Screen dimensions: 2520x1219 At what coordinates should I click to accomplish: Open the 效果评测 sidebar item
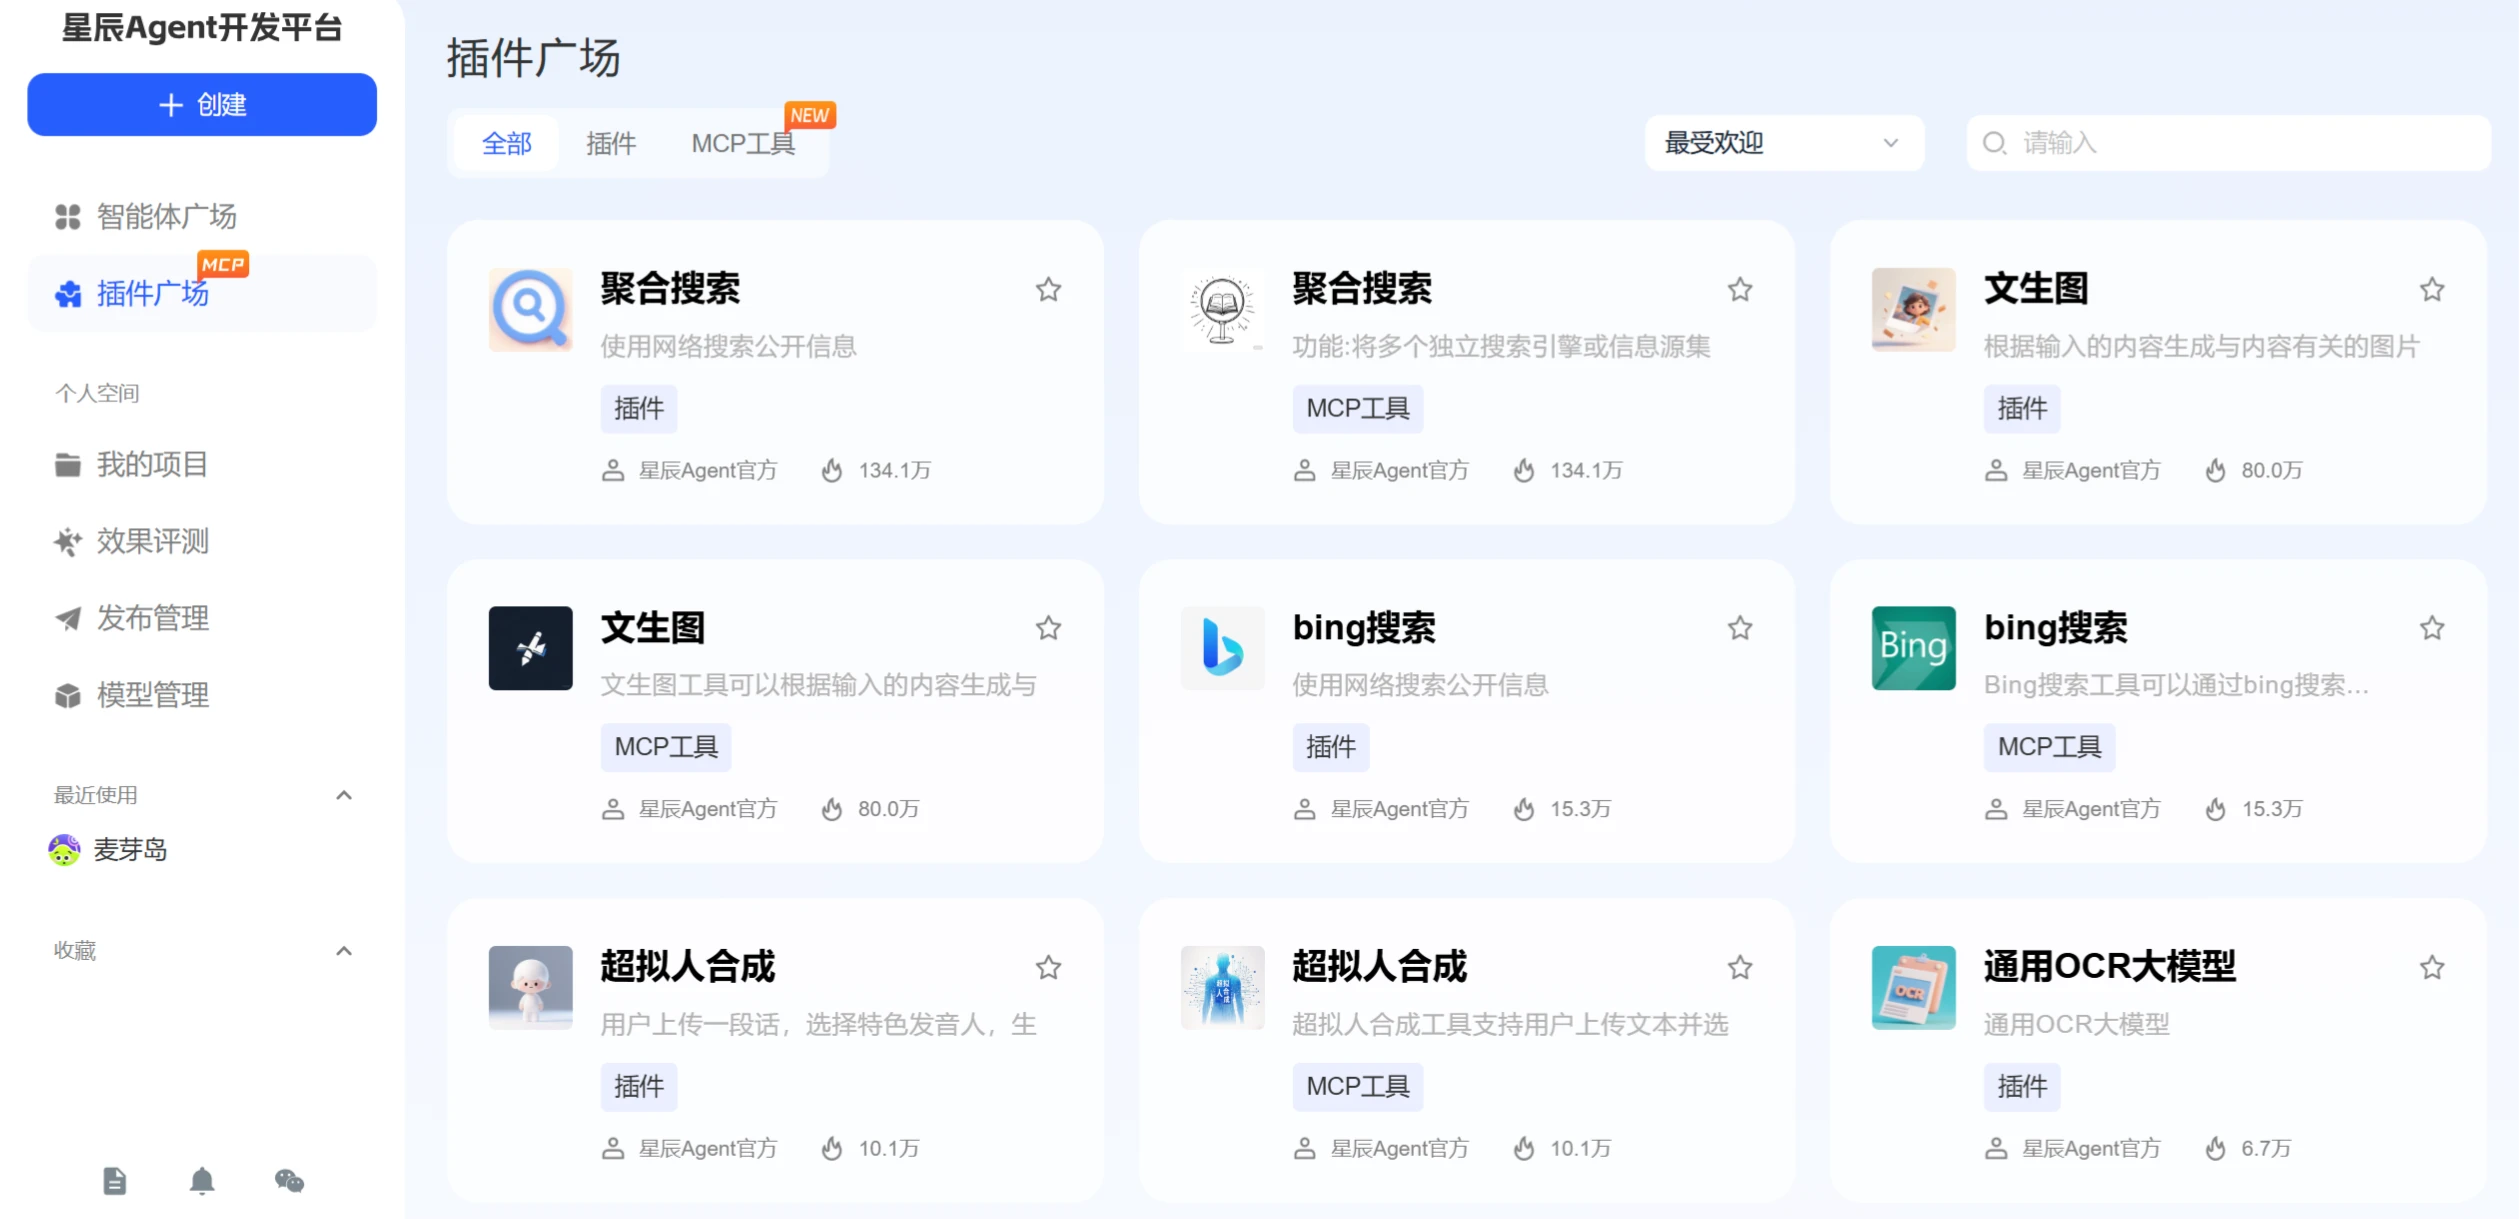point(152,541)
